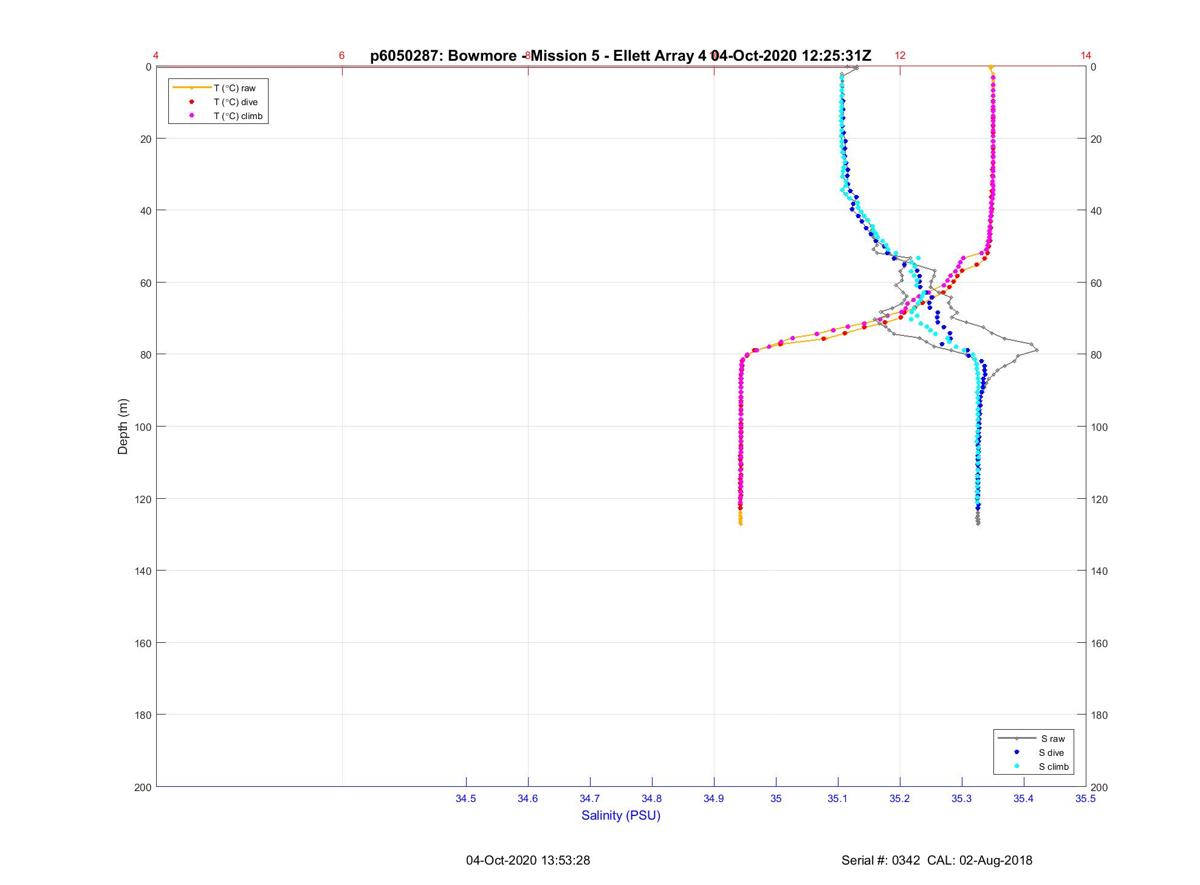Click the 34.9 salinity tick label
Screen dimensions: 1200x885
pyautogui.click(x=714, y=798)
